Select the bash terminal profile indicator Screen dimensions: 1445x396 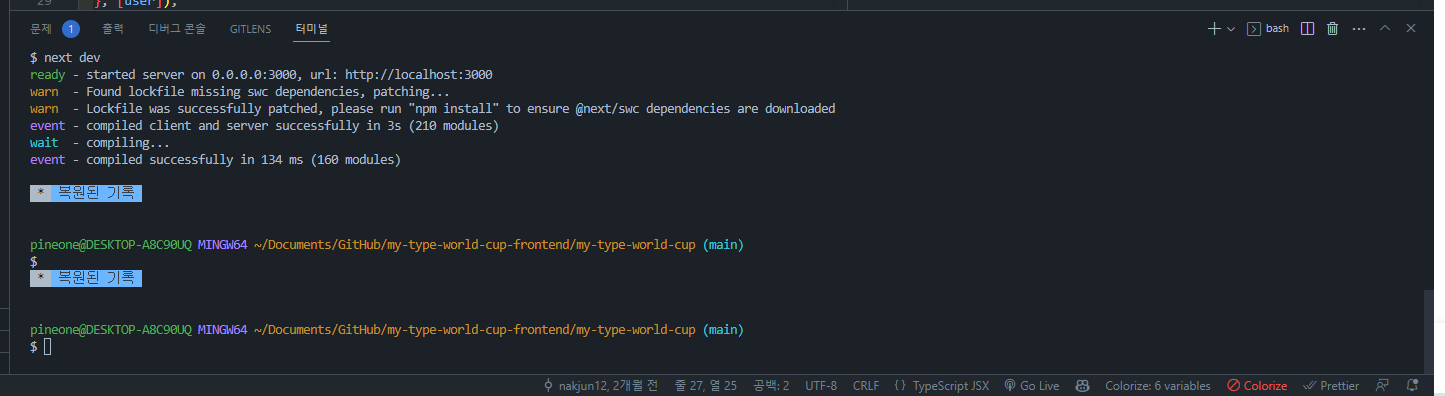1268,29
